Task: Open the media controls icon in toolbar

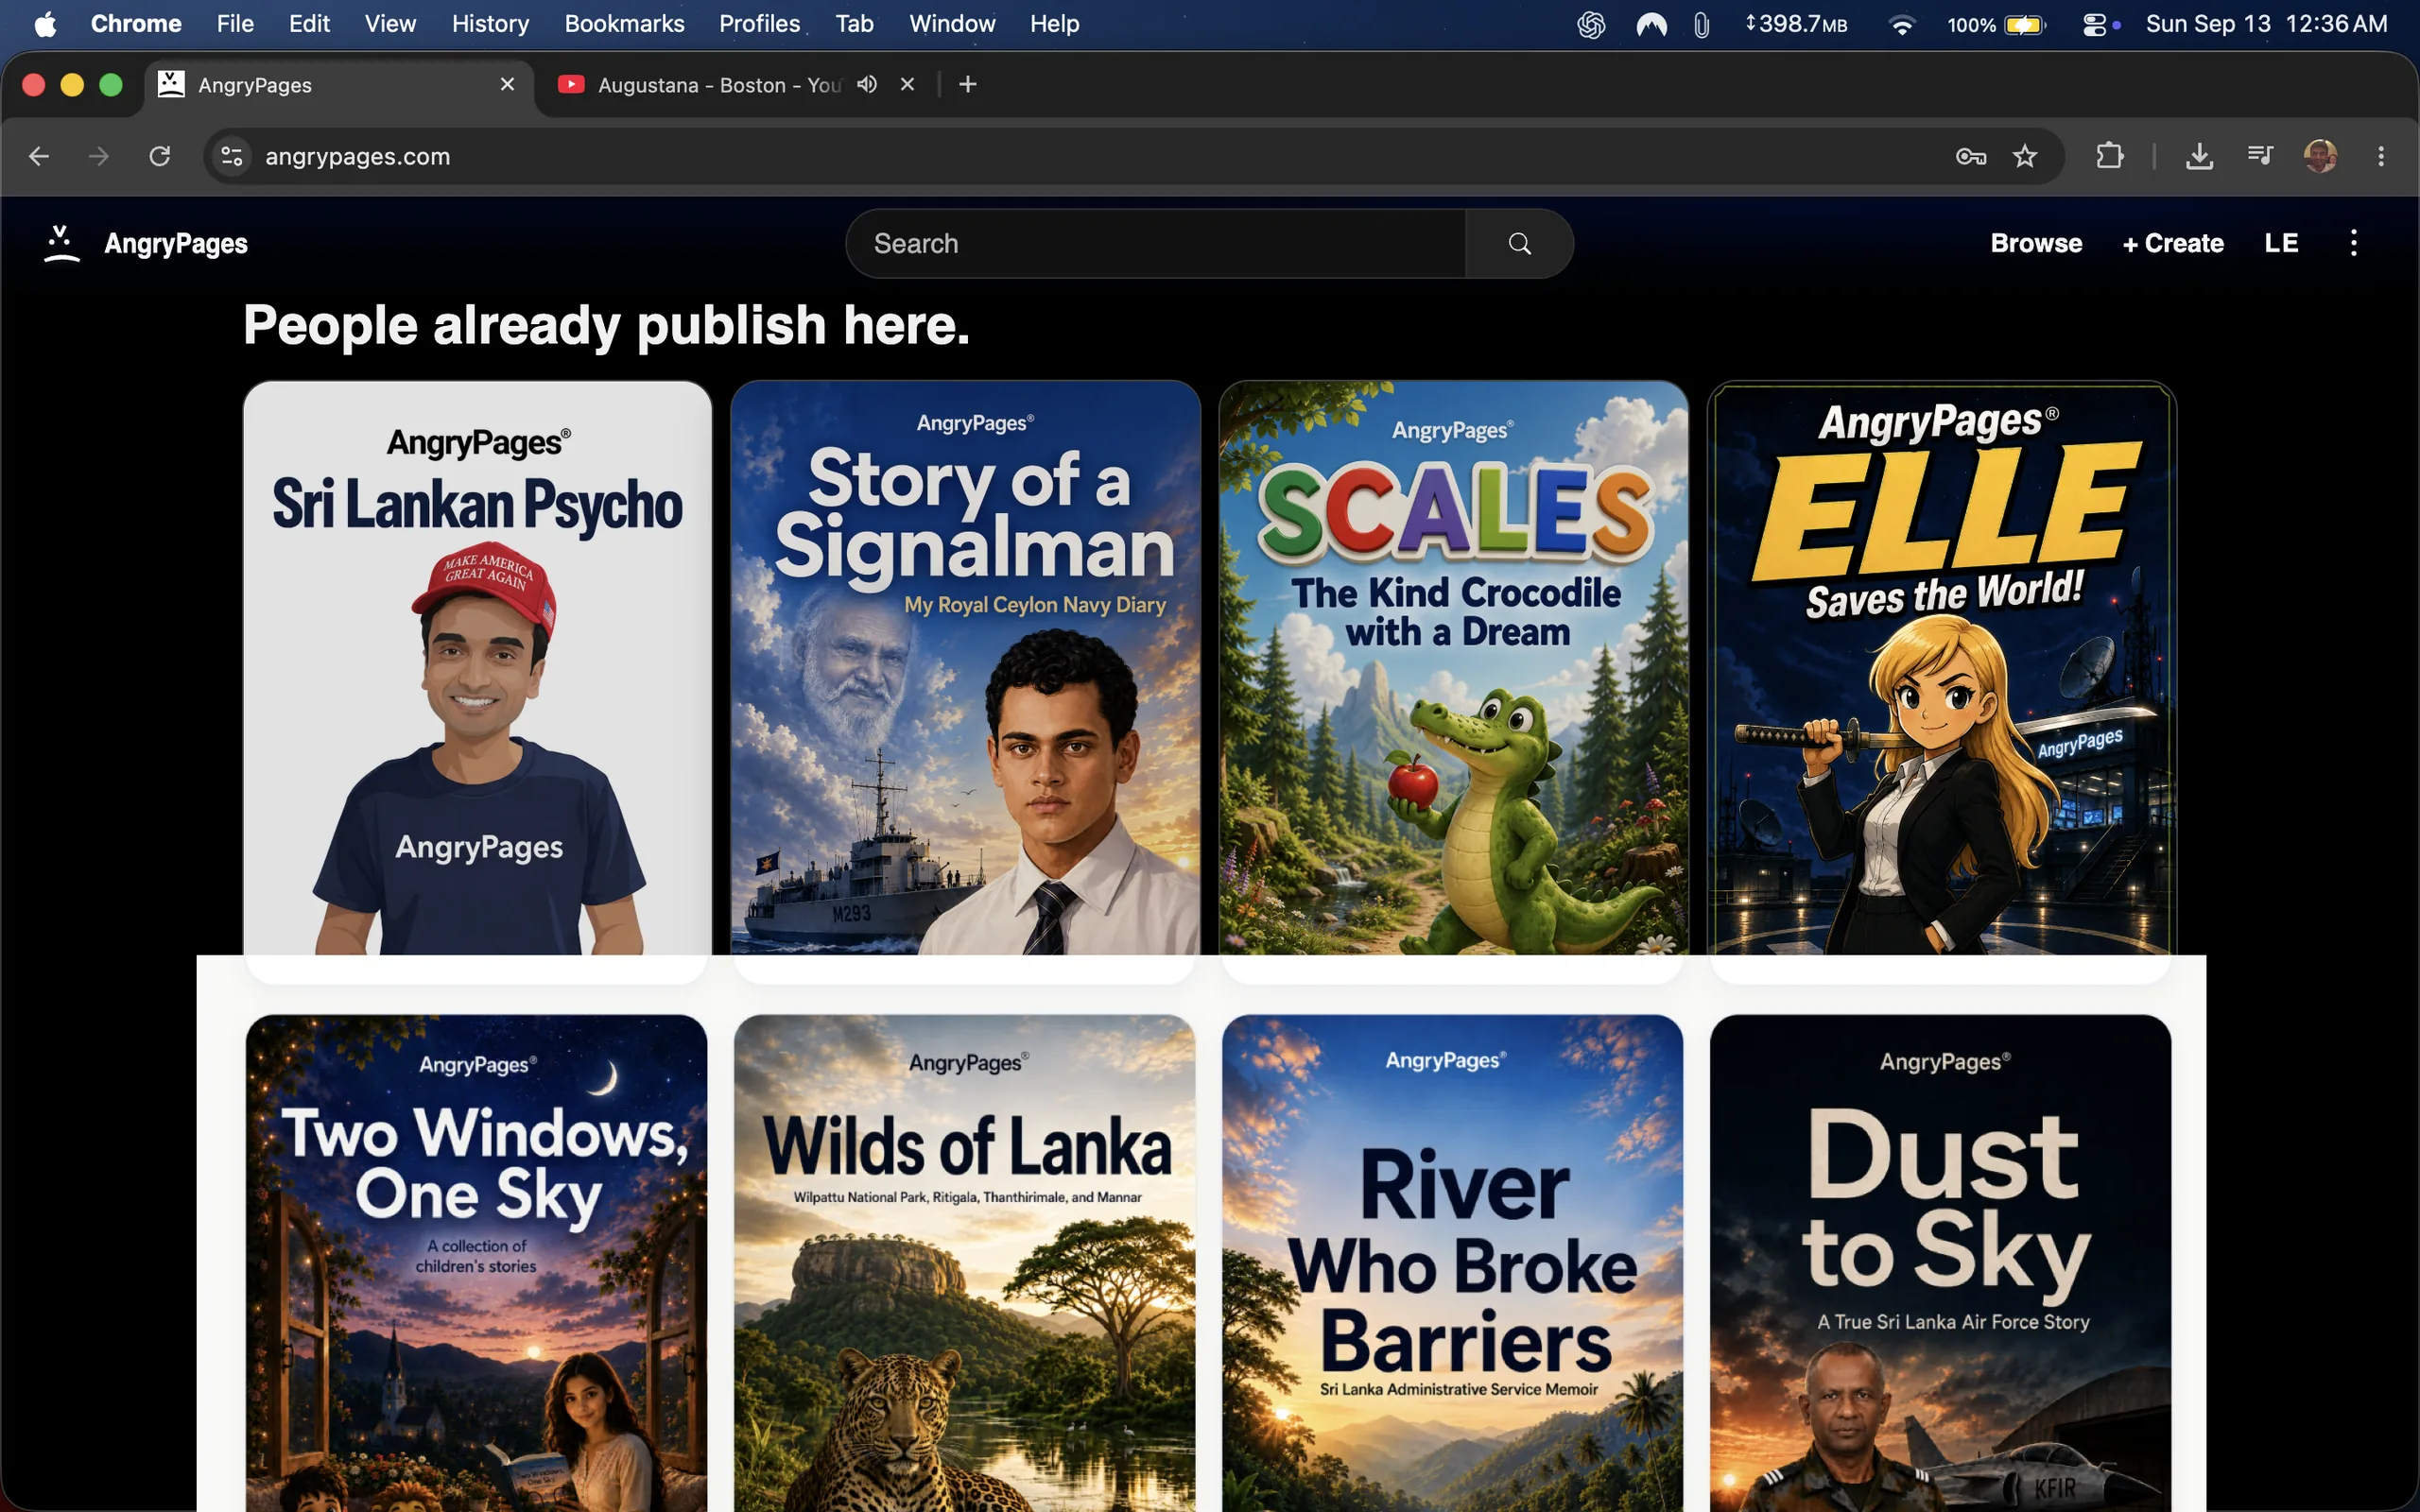Action: point(2260,156)
